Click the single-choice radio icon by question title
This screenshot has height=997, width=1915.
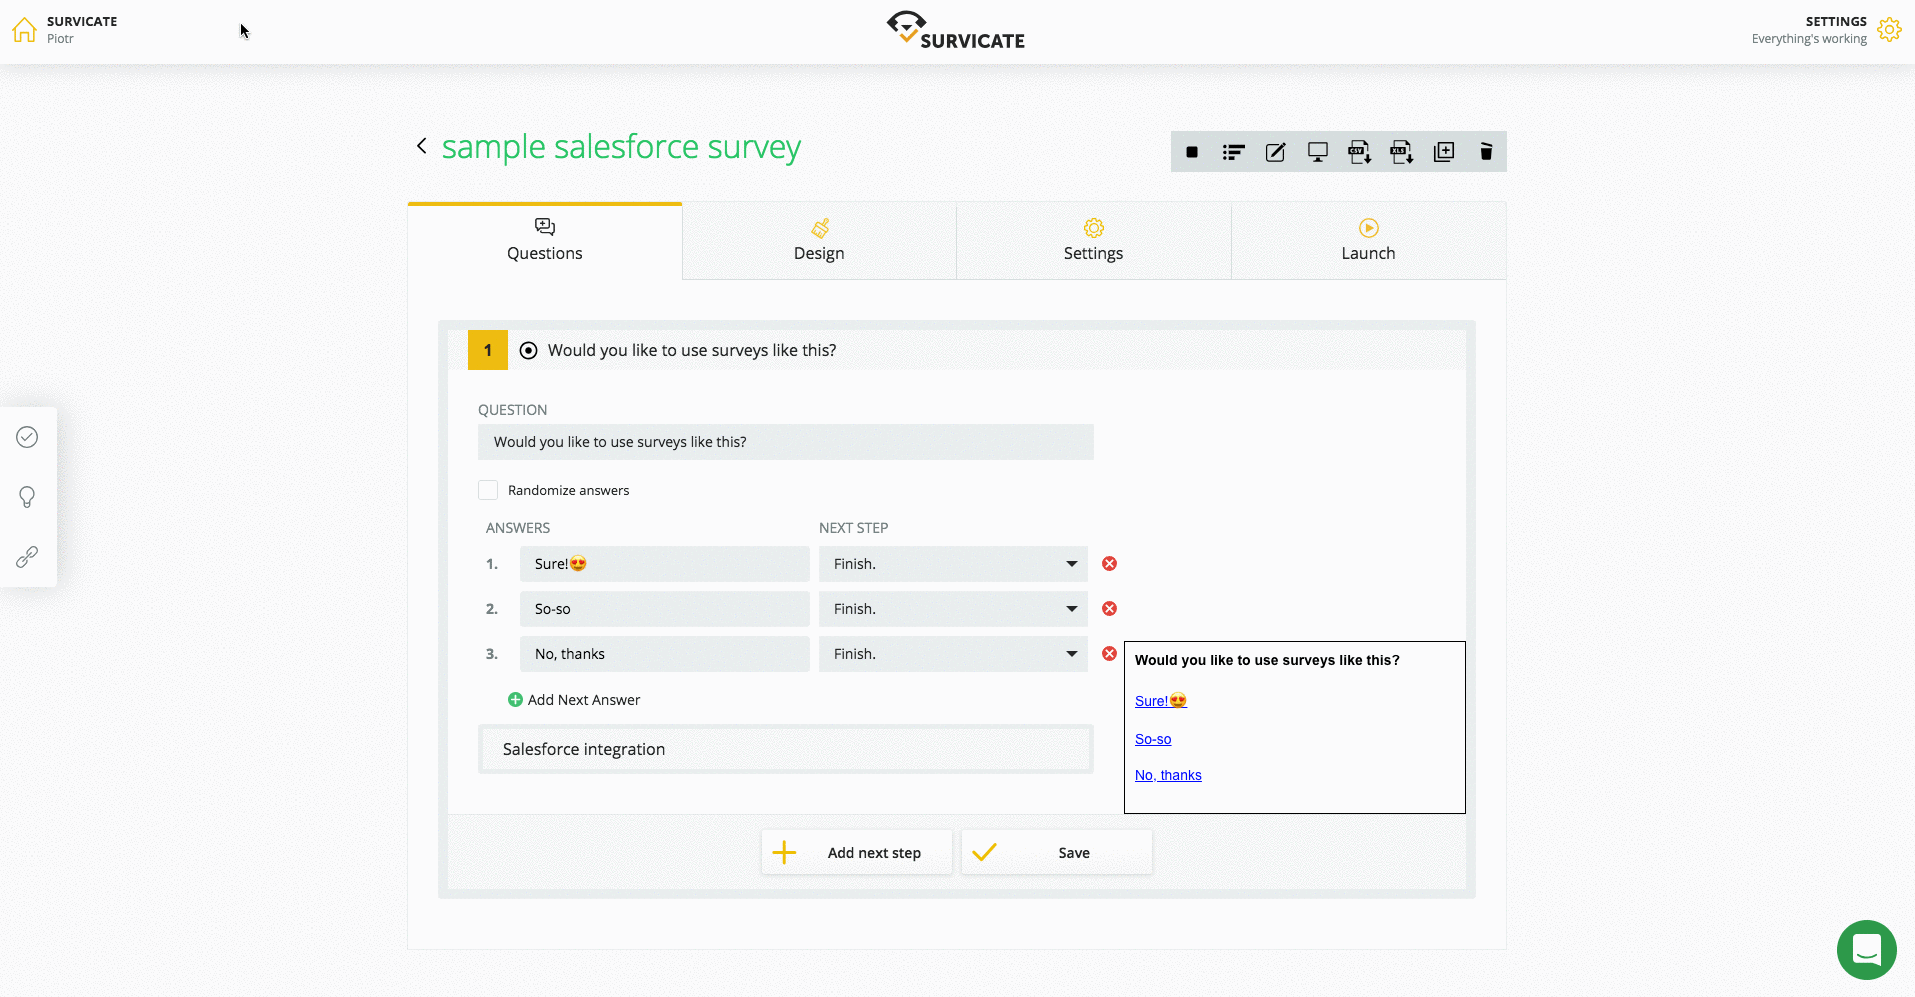click(x=529, y=350)
